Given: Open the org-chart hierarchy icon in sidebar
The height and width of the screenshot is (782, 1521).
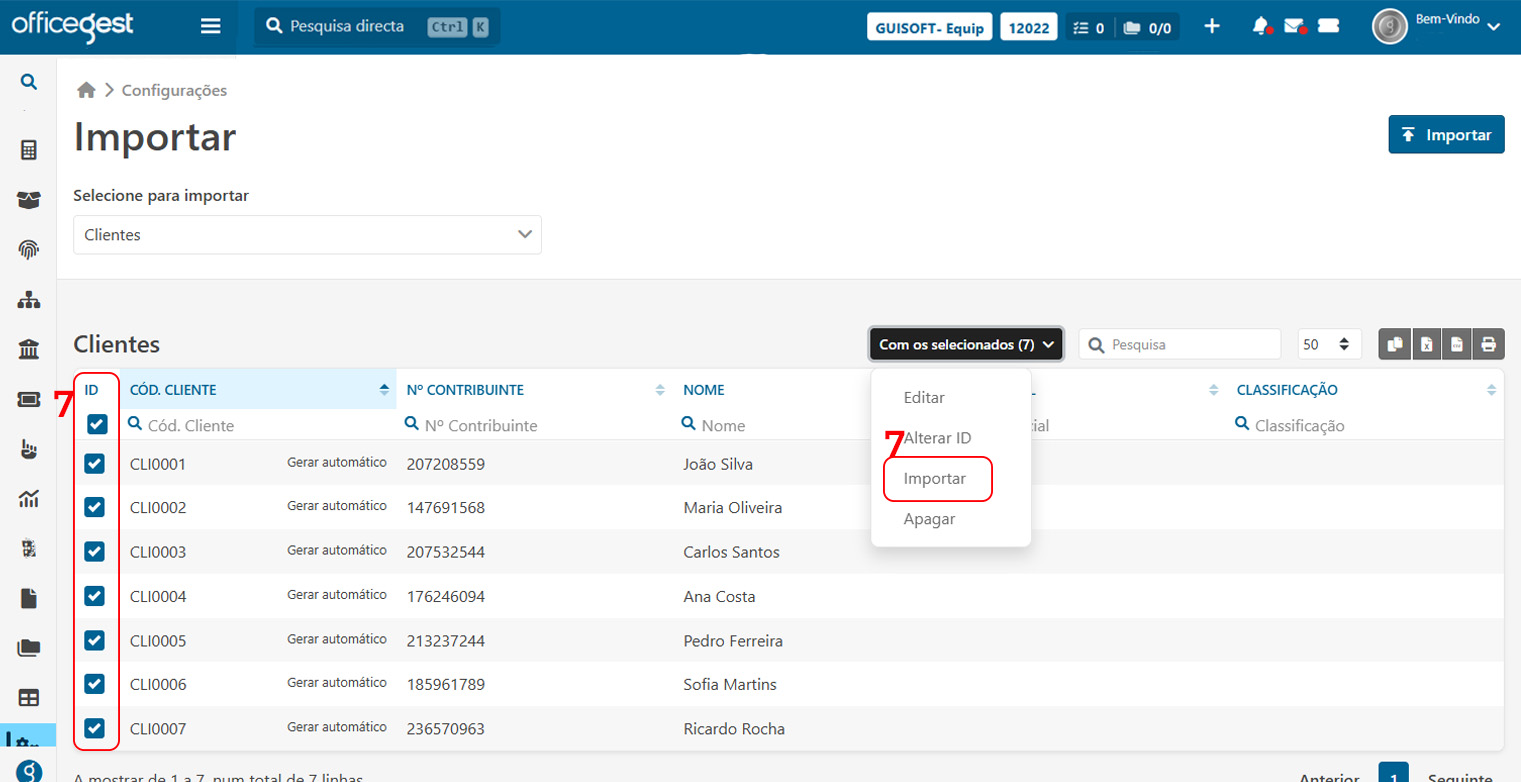Looking at the screenshot, I should click(x=29, y=299).
